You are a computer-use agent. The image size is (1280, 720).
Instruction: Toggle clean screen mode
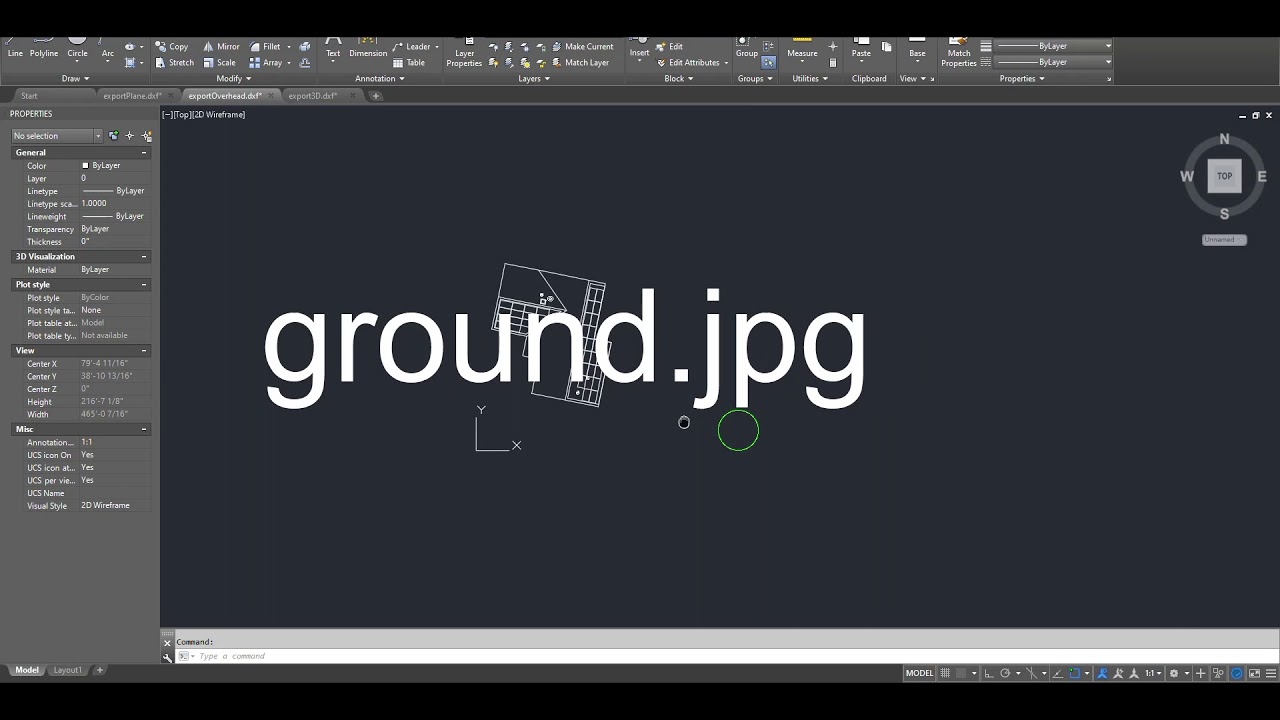[x=1254, y=673]
